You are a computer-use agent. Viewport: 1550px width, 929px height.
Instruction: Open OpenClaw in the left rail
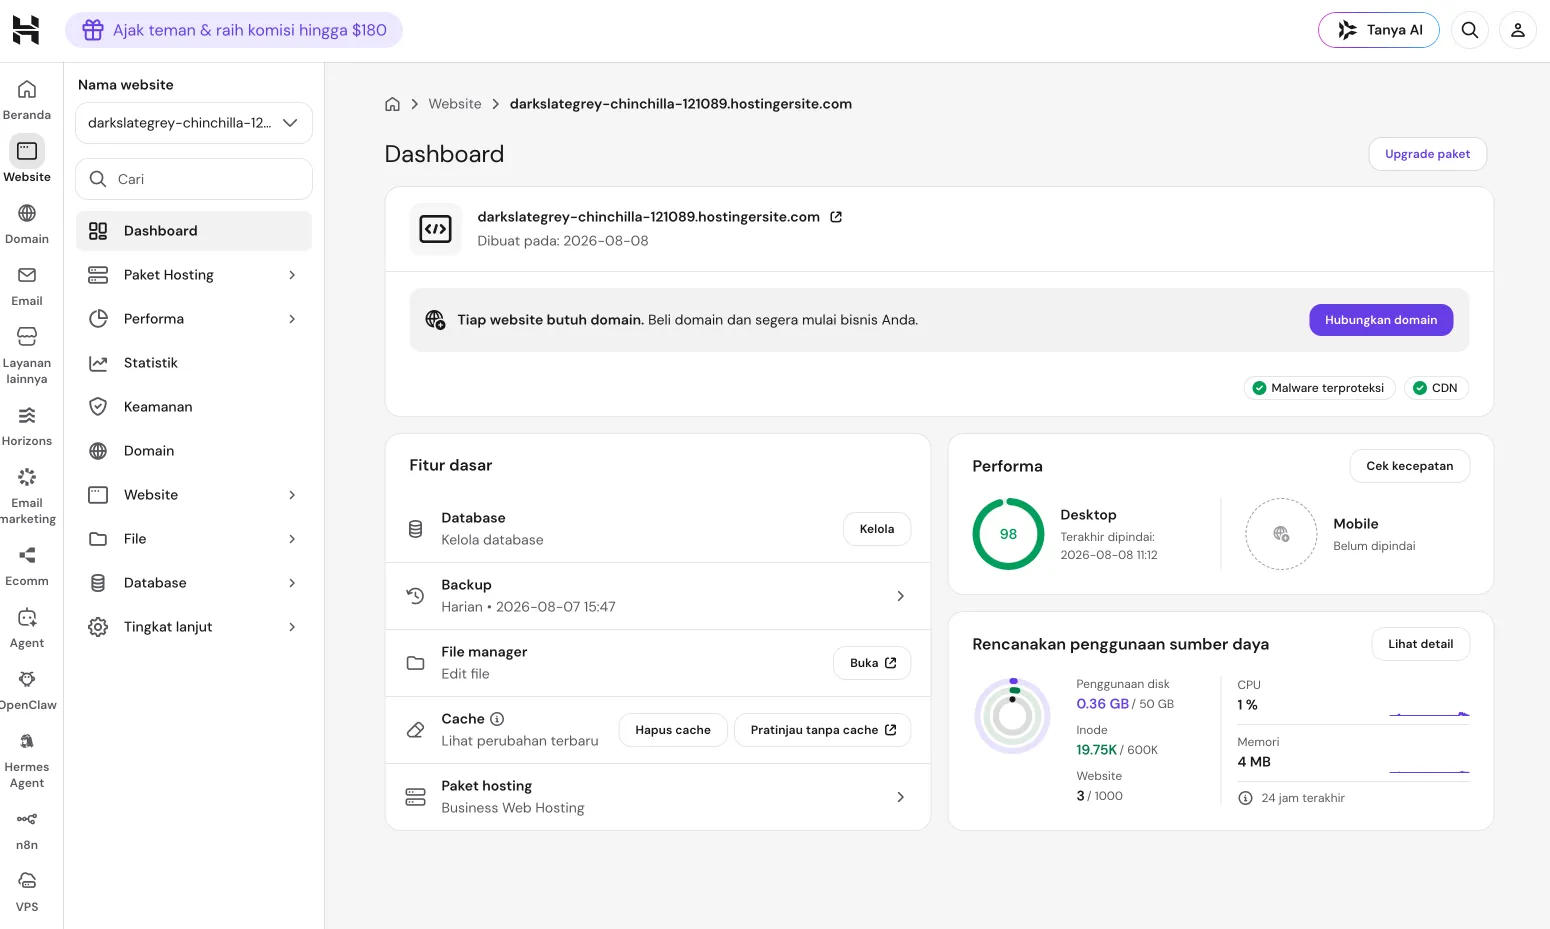(27, 690)
